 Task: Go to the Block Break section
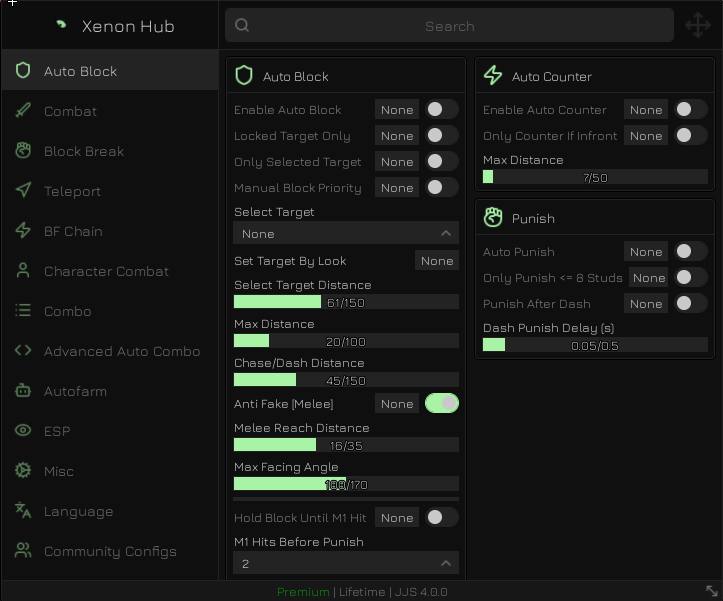pos(110,151)
